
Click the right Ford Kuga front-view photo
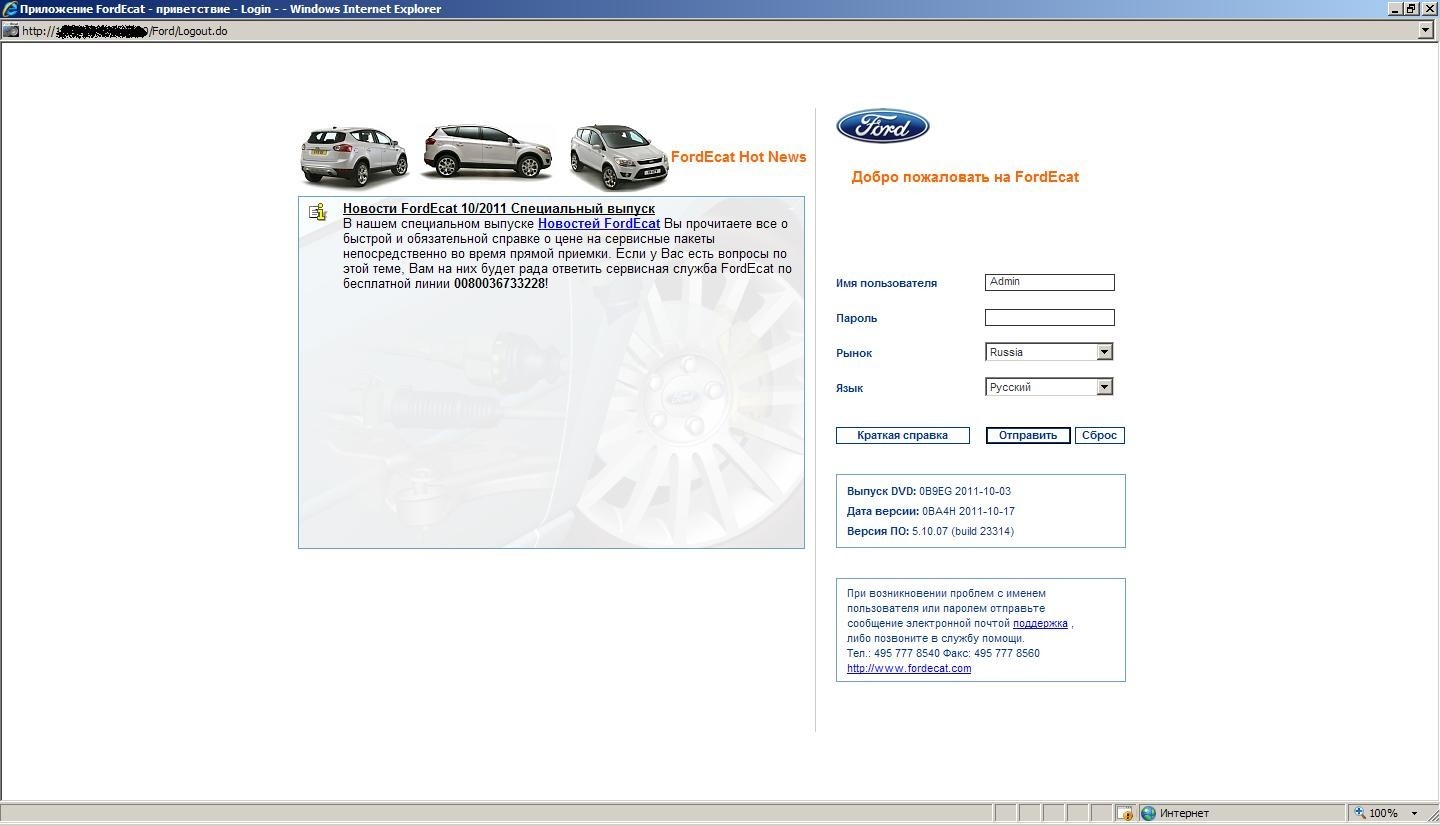coord(618,157)
